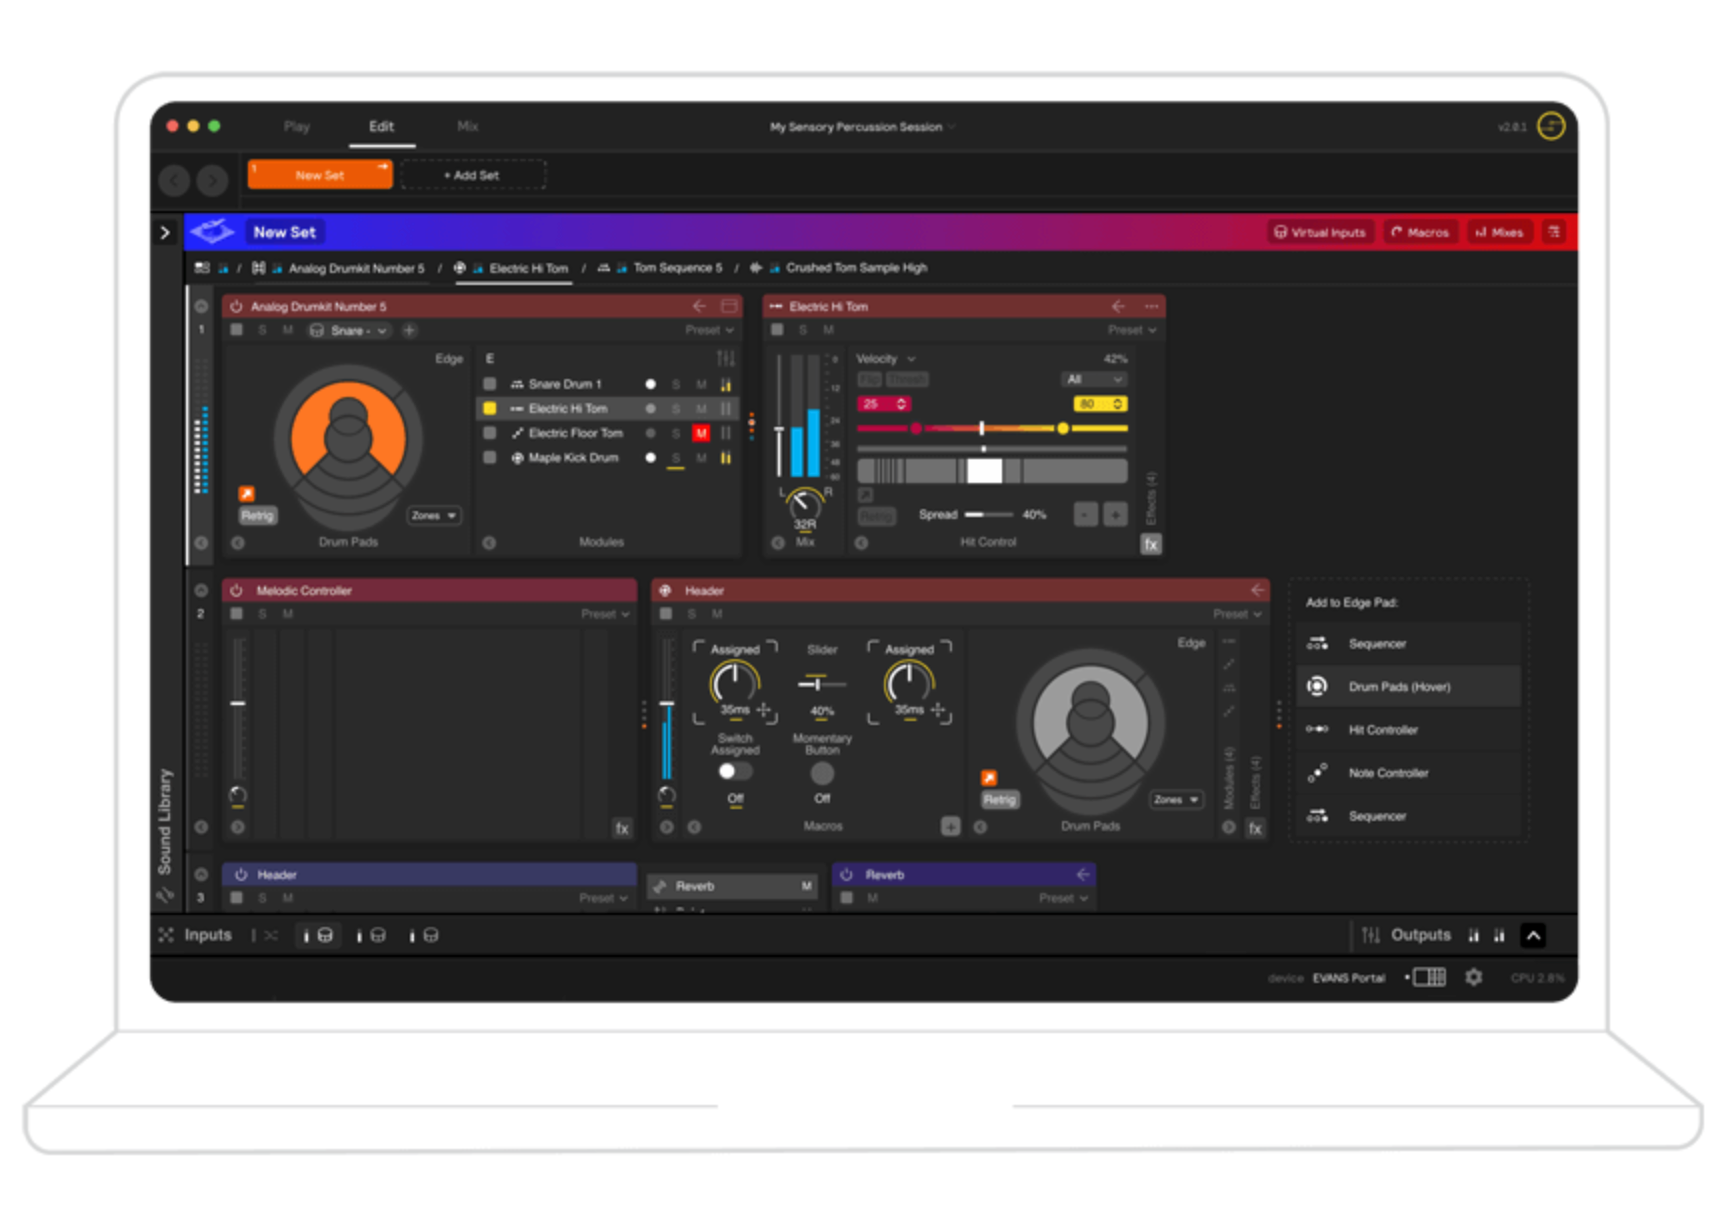
Task: Toggle power on purple Reverb module
Action: coord(847,875)
